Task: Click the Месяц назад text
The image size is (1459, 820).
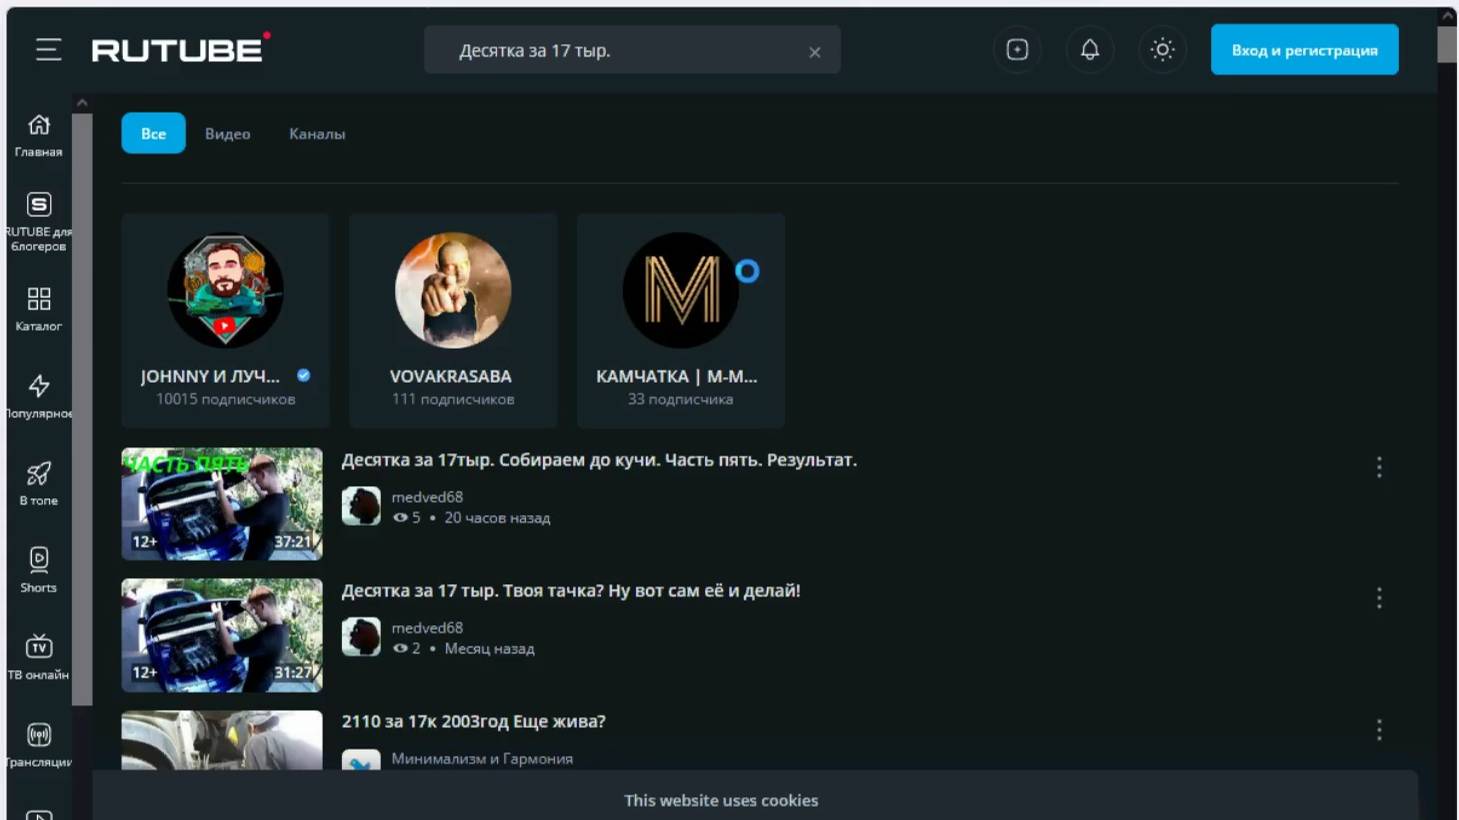Action: click(x=489, y=649)
